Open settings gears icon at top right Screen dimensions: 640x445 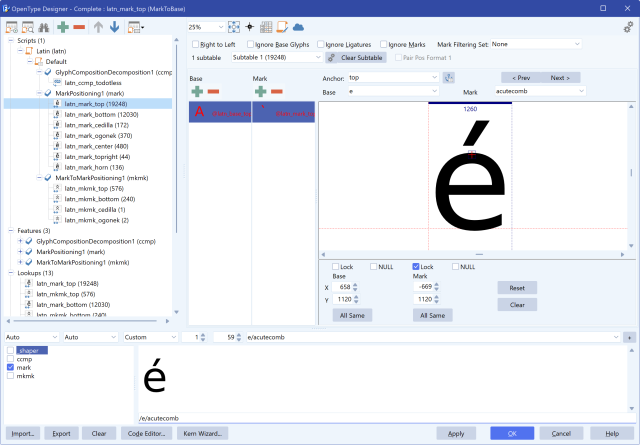coord(628,27)
